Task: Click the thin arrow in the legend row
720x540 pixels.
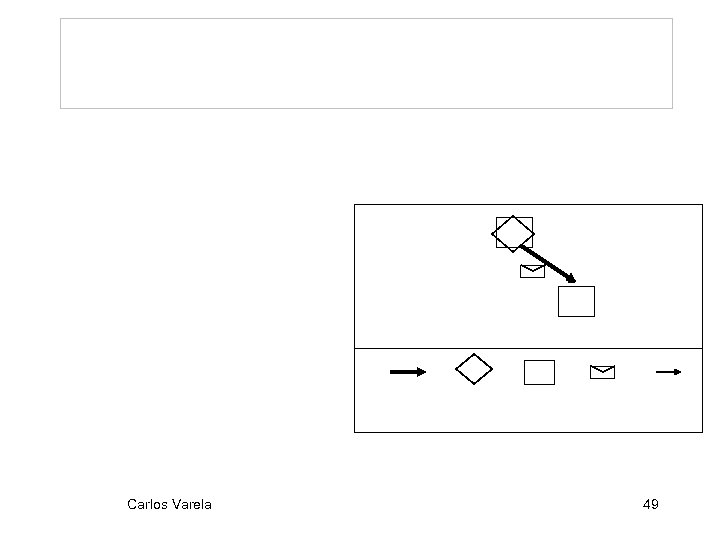Action: 668,372
